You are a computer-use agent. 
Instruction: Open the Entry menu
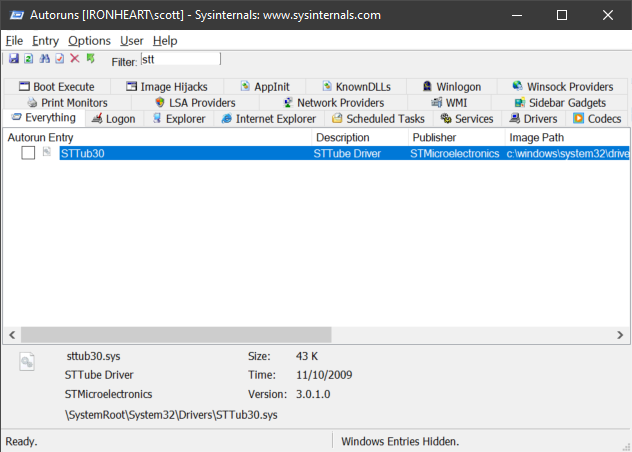45,41
